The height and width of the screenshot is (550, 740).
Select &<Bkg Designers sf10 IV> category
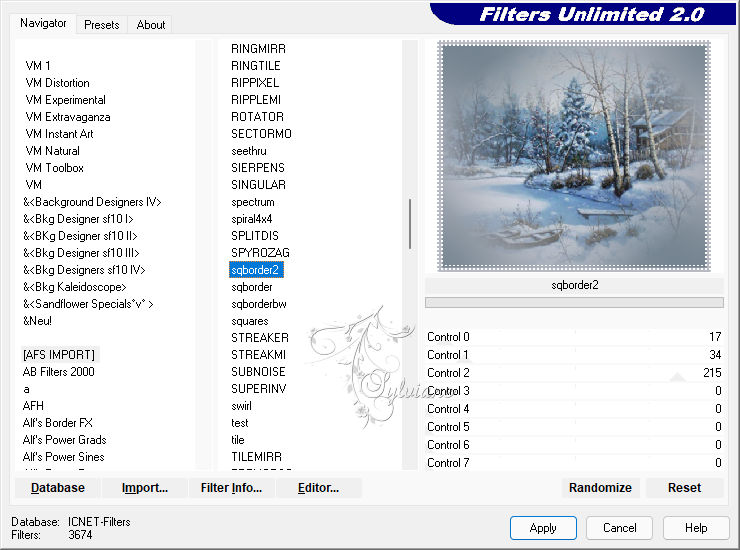[x=84, y=270]
